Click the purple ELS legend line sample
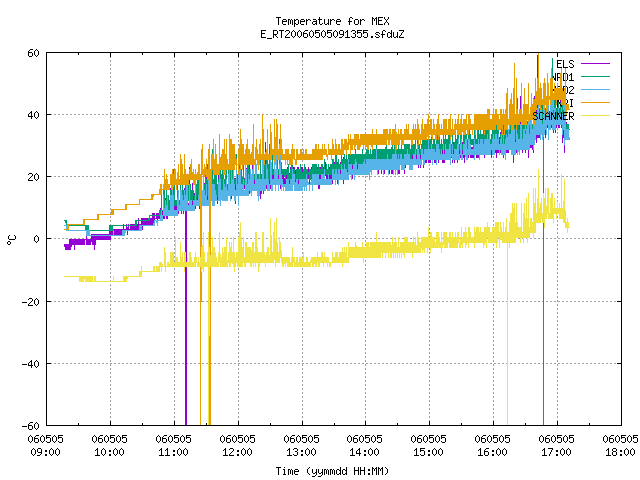This screenshot has height=480, width=640. [595, 64]
